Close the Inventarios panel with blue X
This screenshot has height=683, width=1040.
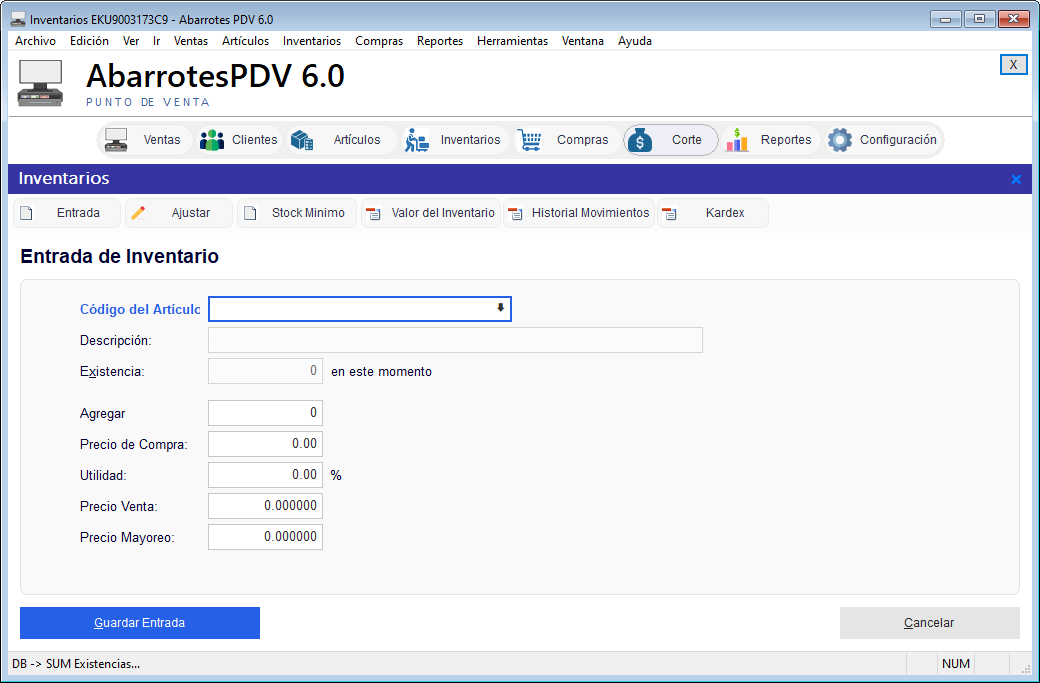click(x=1016, y=179)
